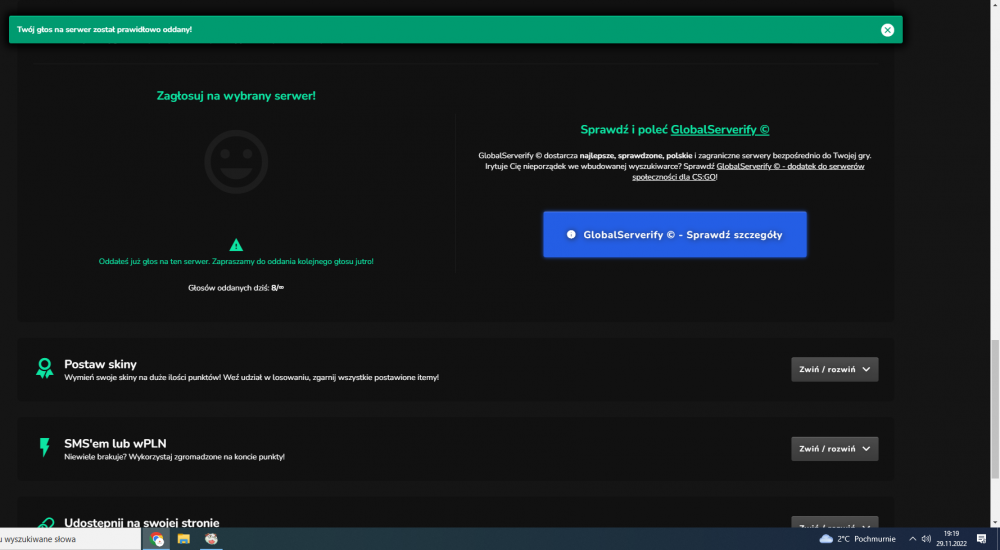This screenshot has width=1000, height=550.
Task: Click GlobalServerify © - Sprawdź szczegóły button
Action: click(675, 235)
